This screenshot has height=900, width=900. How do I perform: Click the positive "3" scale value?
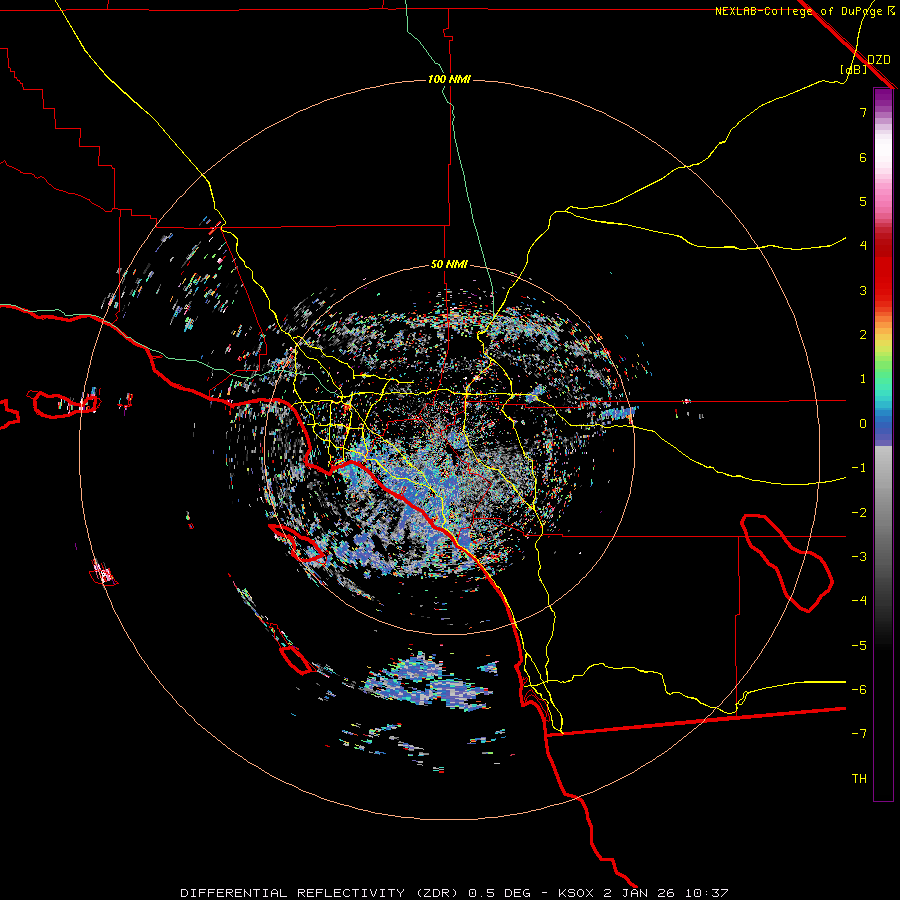point(863,290)
